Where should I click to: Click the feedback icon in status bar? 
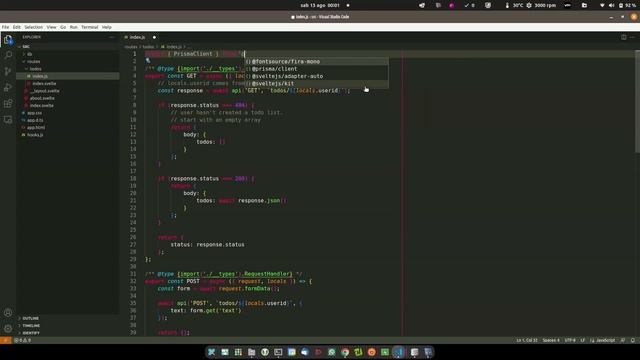(x=623, y=340)
